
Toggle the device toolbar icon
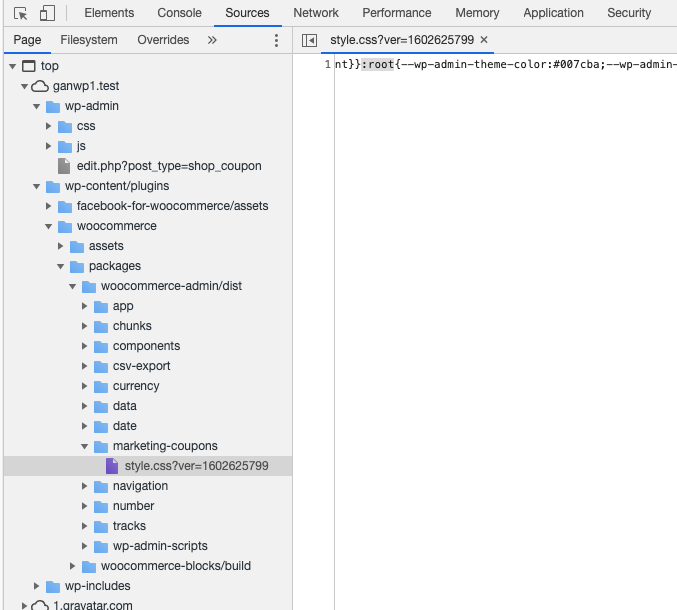tap(47, 13)
